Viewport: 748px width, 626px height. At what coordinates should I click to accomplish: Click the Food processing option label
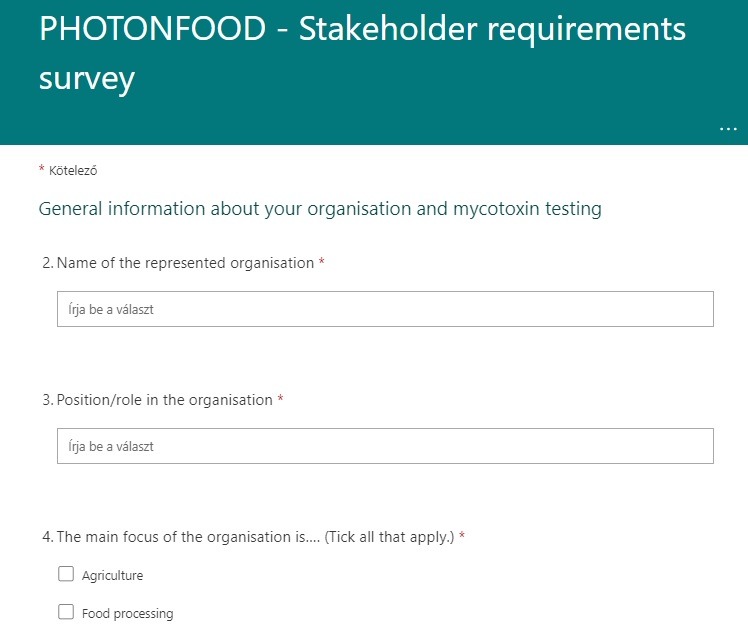(127, 614)
